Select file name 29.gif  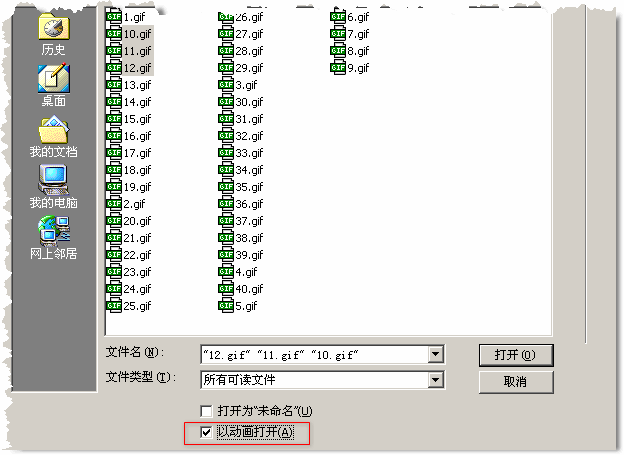(249, 68)
